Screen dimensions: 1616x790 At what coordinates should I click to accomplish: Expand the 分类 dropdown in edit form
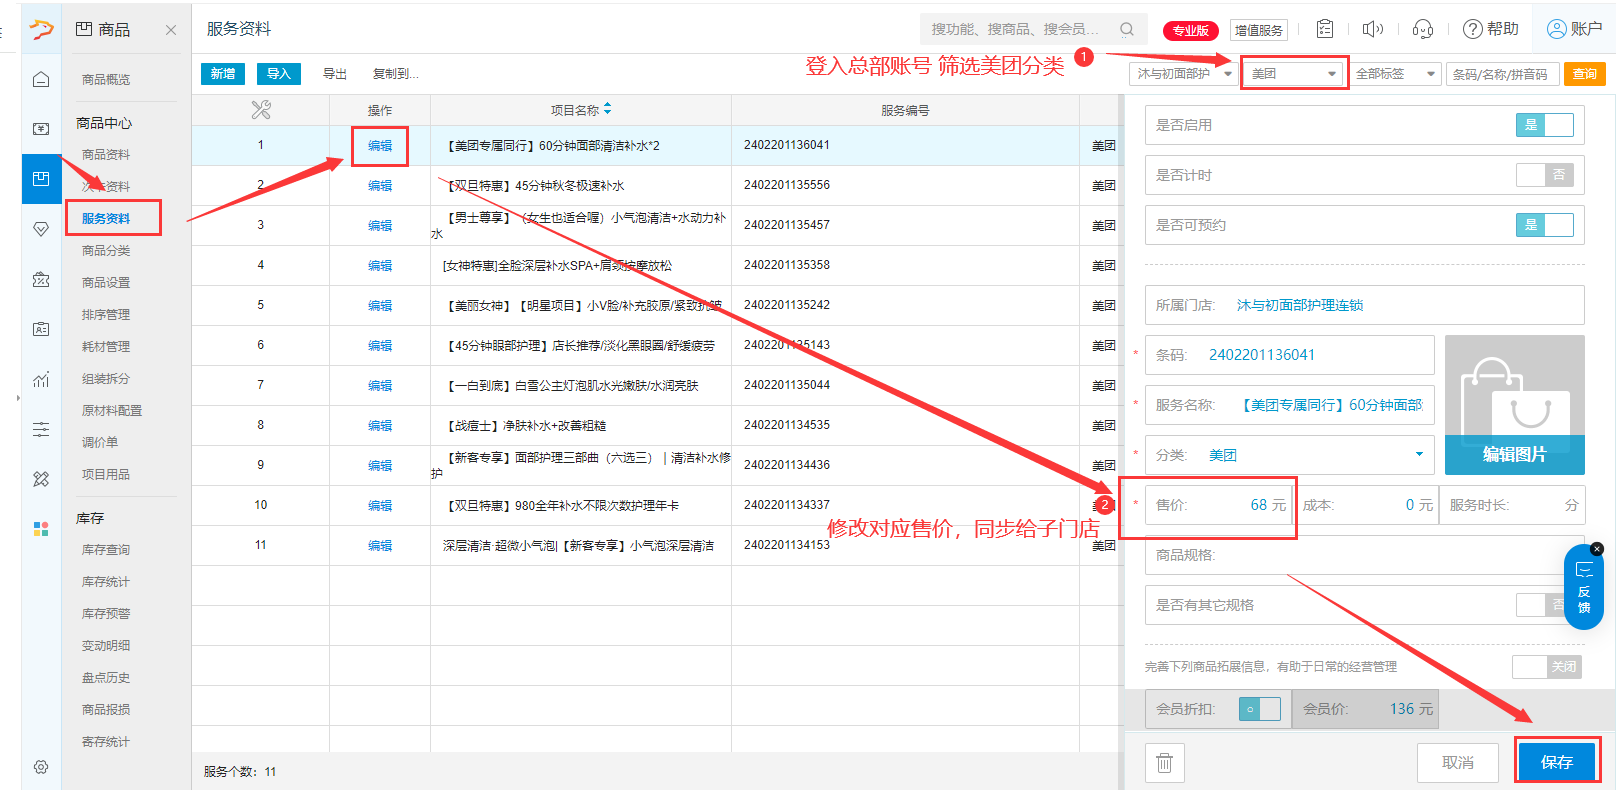point(1419,455)
